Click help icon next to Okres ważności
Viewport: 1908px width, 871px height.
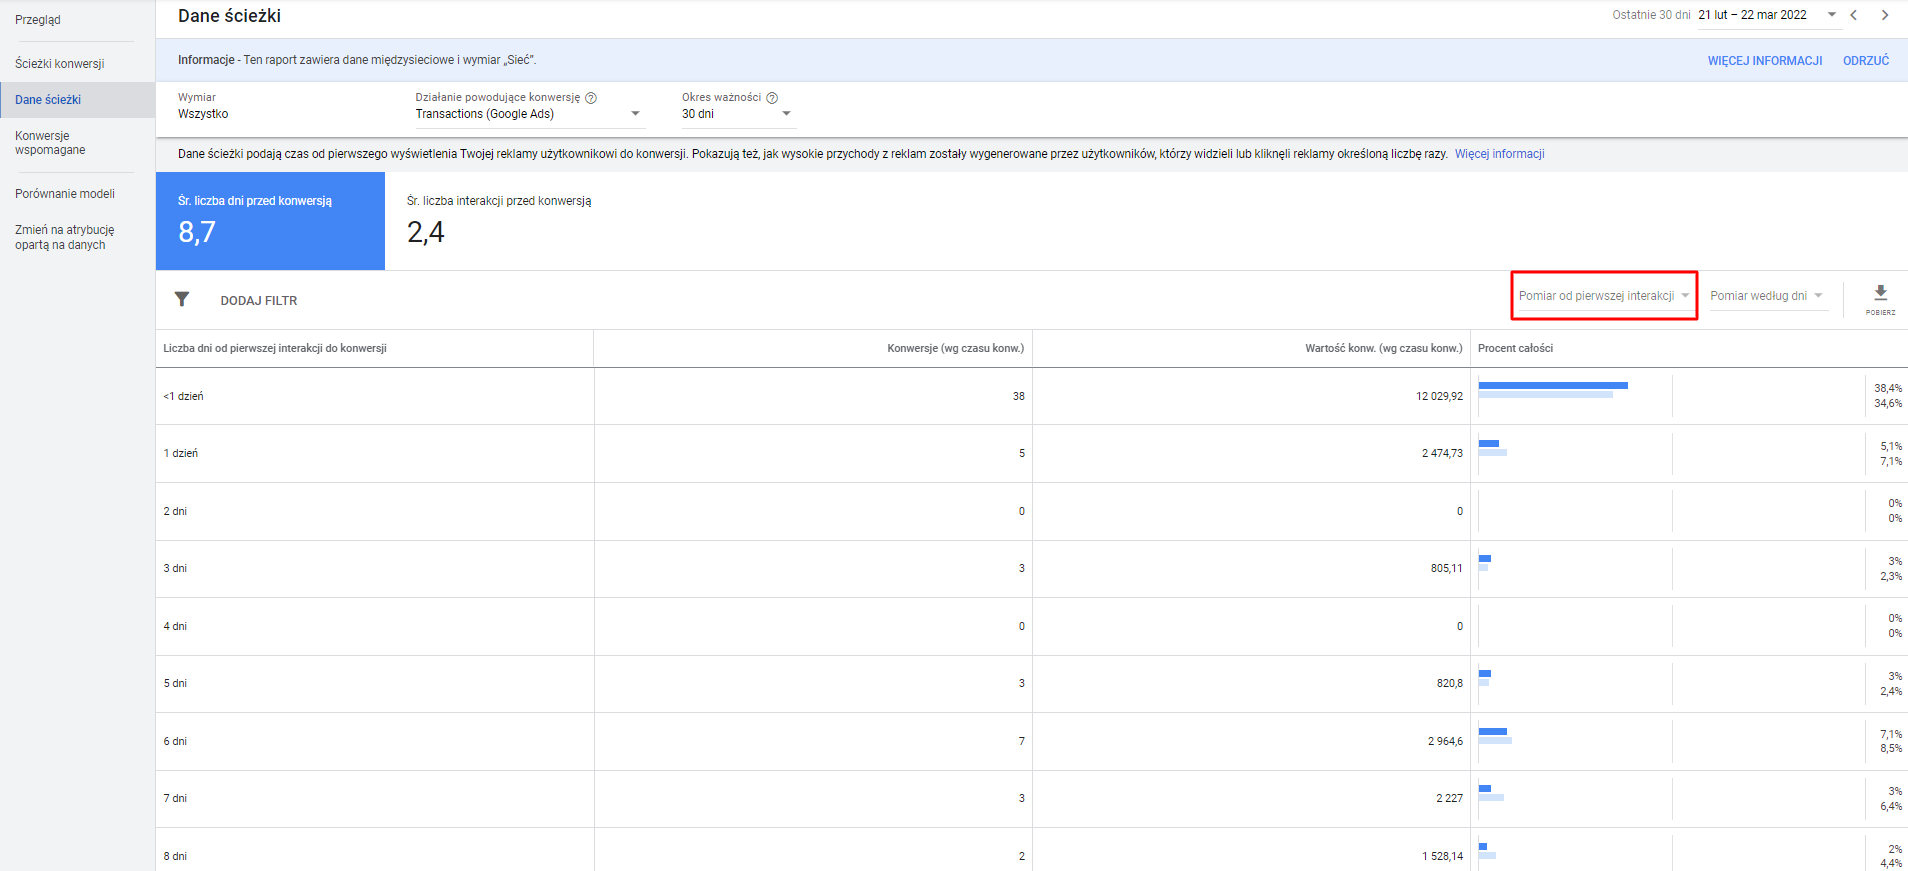[772, 98]
